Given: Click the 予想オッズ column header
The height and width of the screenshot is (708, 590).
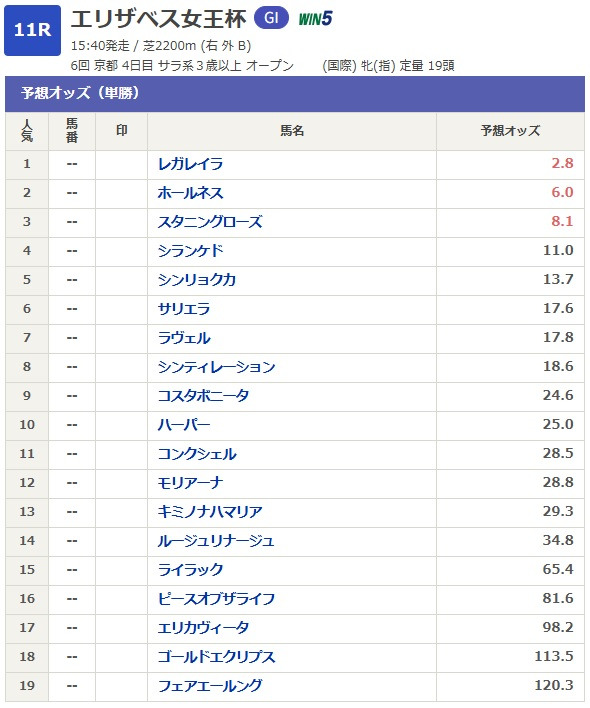Looking at the screenshot, I should (x=510, y=131).
